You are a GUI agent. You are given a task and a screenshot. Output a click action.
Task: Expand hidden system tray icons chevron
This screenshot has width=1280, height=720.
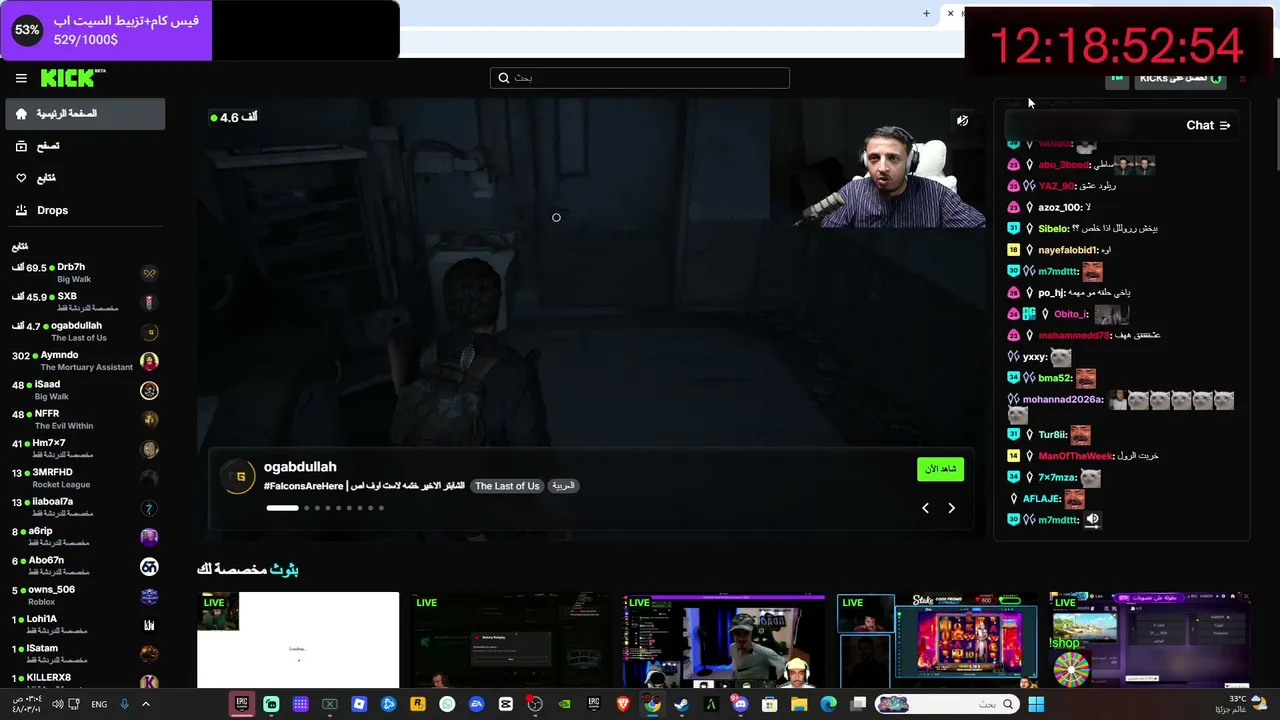pos(145,704)
